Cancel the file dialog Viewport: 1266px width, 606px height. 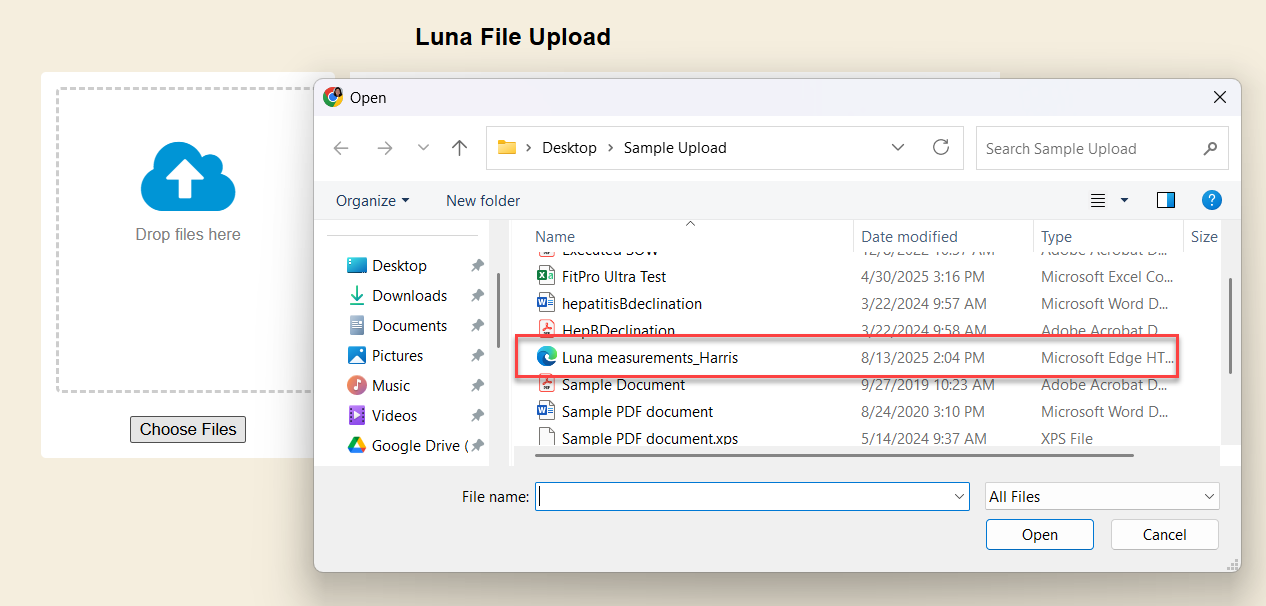(1164, 534)
